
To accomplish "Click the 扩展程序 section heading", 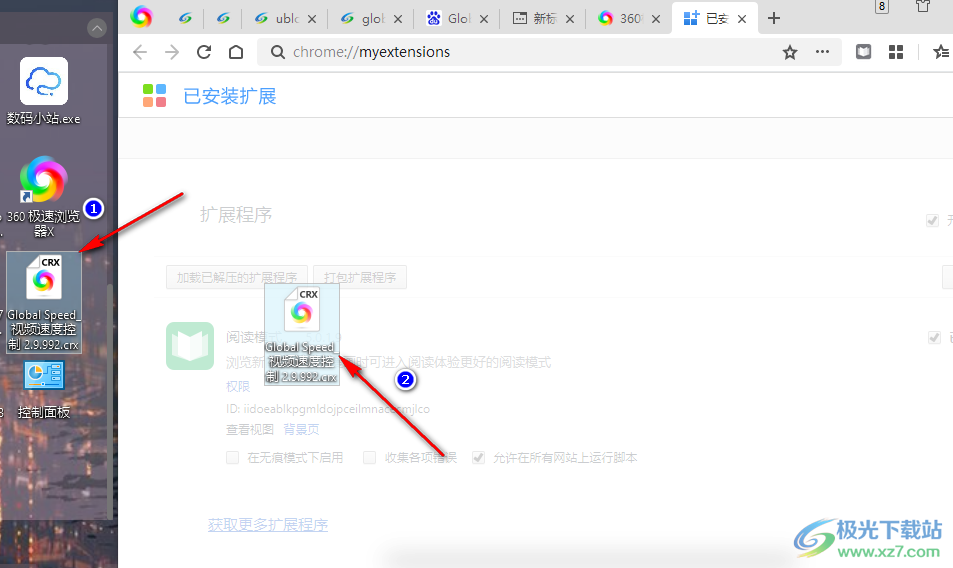I will (x=236, y=214).
